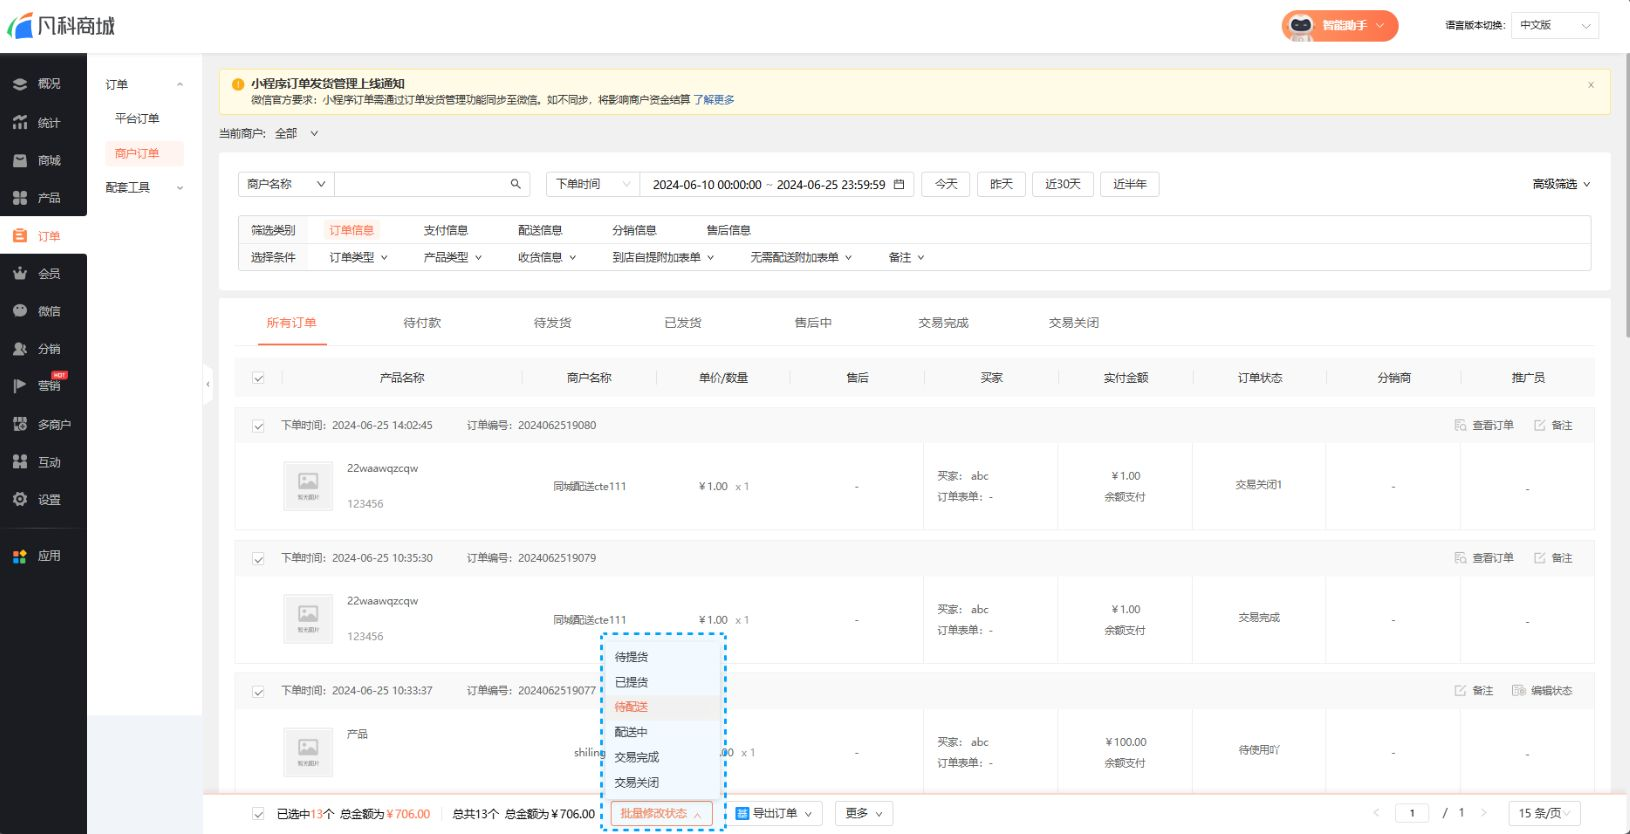
Task: Open the 更多 dropdown in bottom bar
Action: click(x=864, y=813)
